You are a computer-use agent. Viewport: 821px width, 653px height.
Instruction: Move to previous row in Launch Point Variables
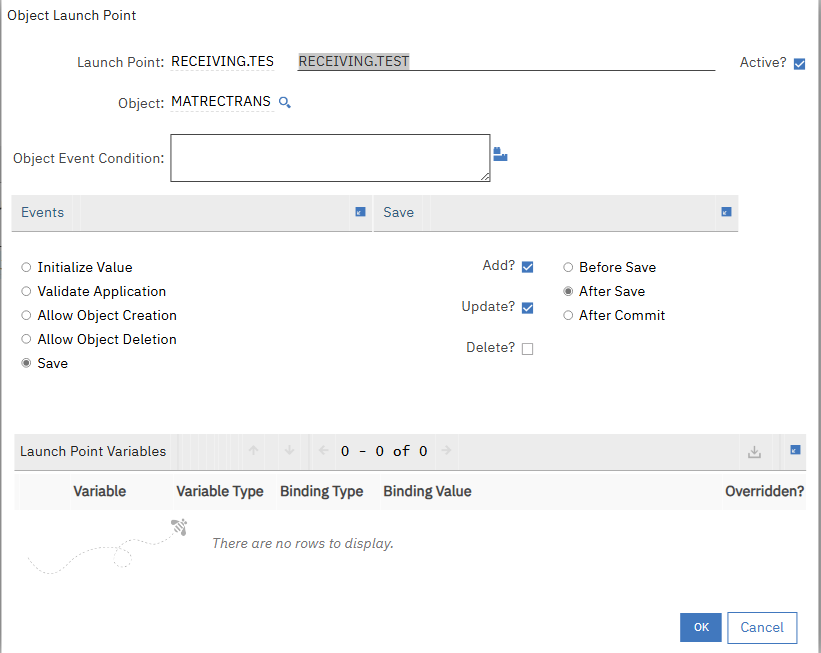[x=254, y=451]
